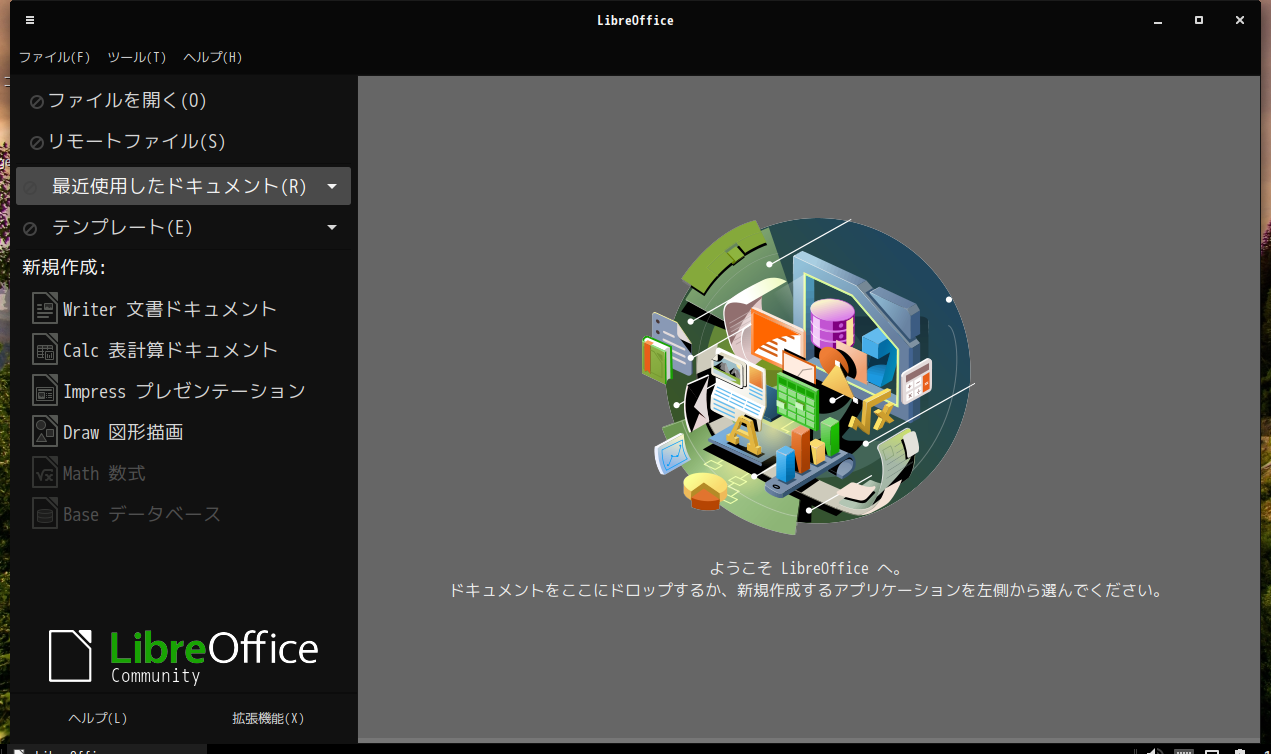
Task: Expand the テンプレート dropdown arrow
Action: (332, 228)
